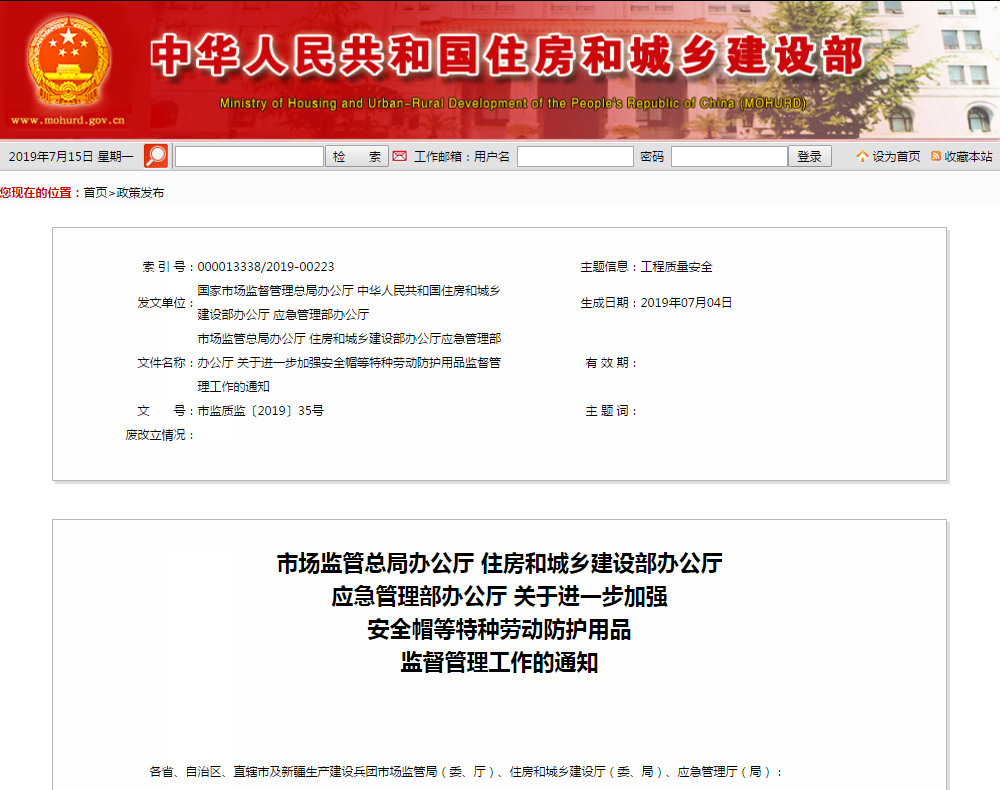Click the house icon for 设为首页
1000x790 pixels.
(x=862, y=156)
